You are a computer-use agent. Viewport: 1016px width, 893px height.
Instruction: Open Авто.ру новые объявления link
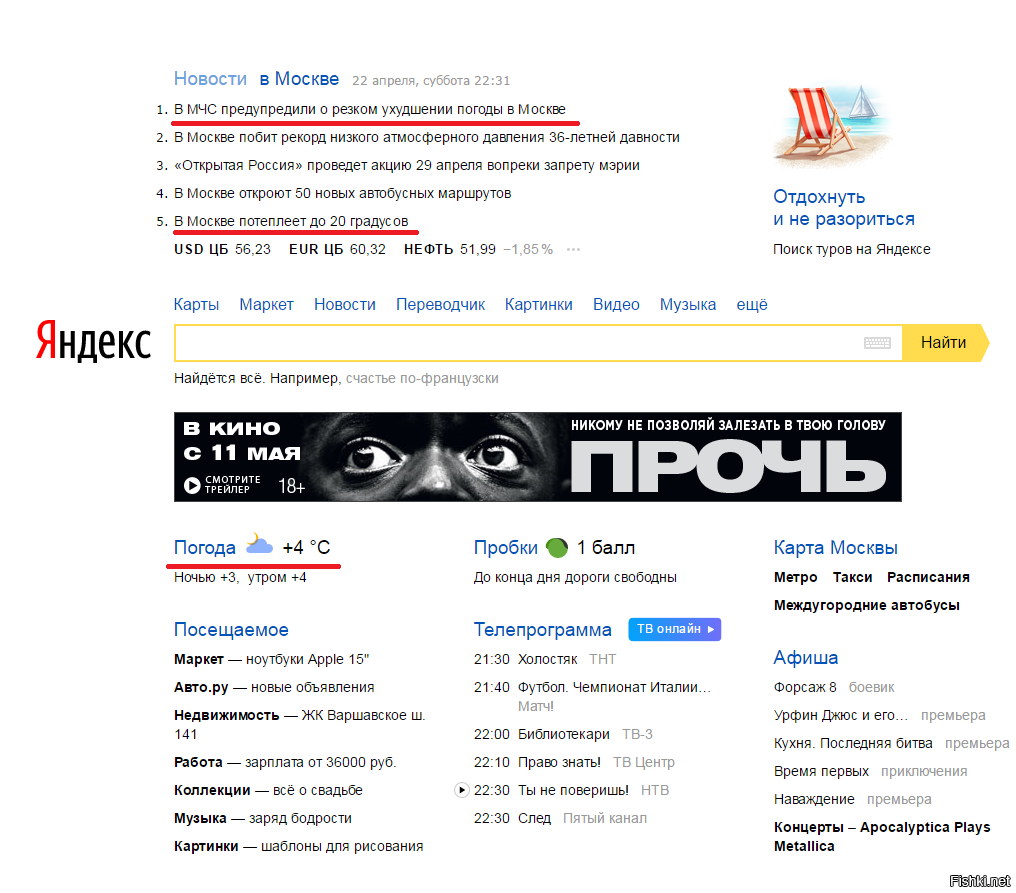(274, 688)
